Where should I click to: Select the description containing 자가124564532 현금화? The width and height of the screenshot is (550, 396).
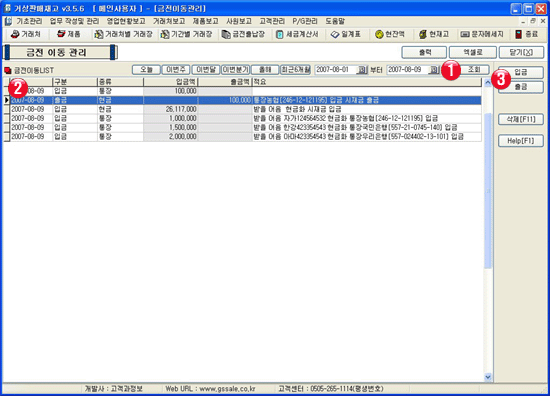(367, 119)
